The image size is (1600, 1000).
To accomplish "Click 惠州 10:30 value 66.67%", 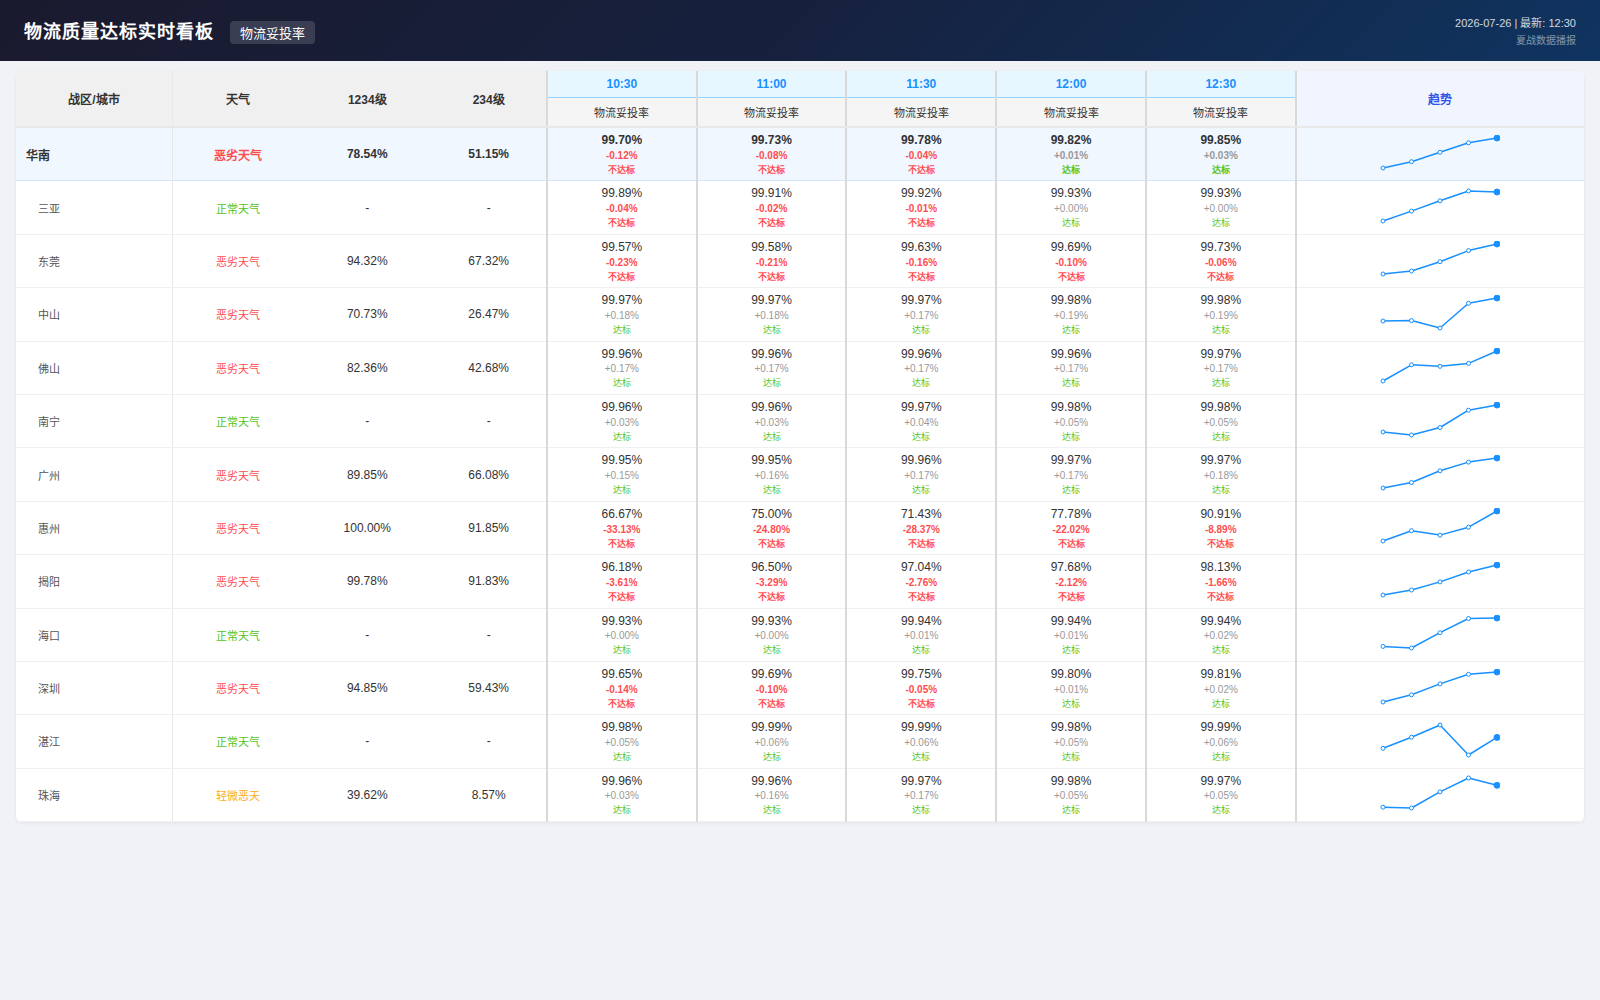I will pyautogui.click(x=622, y=514).
